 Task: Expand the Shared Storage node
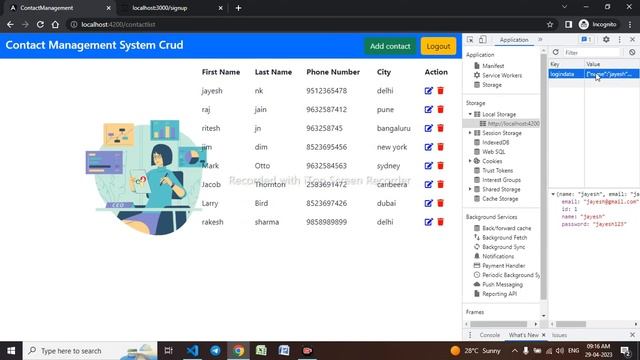[470, 189]
